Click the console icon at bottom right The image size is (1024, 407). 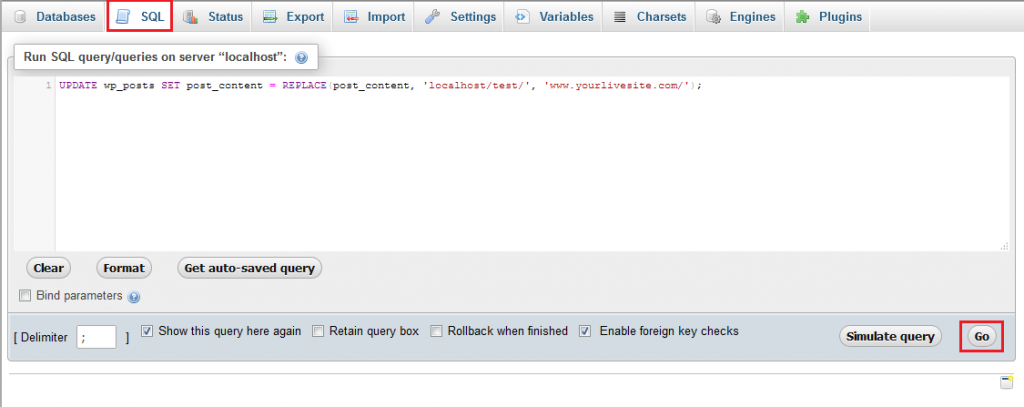coord(1006,383)
